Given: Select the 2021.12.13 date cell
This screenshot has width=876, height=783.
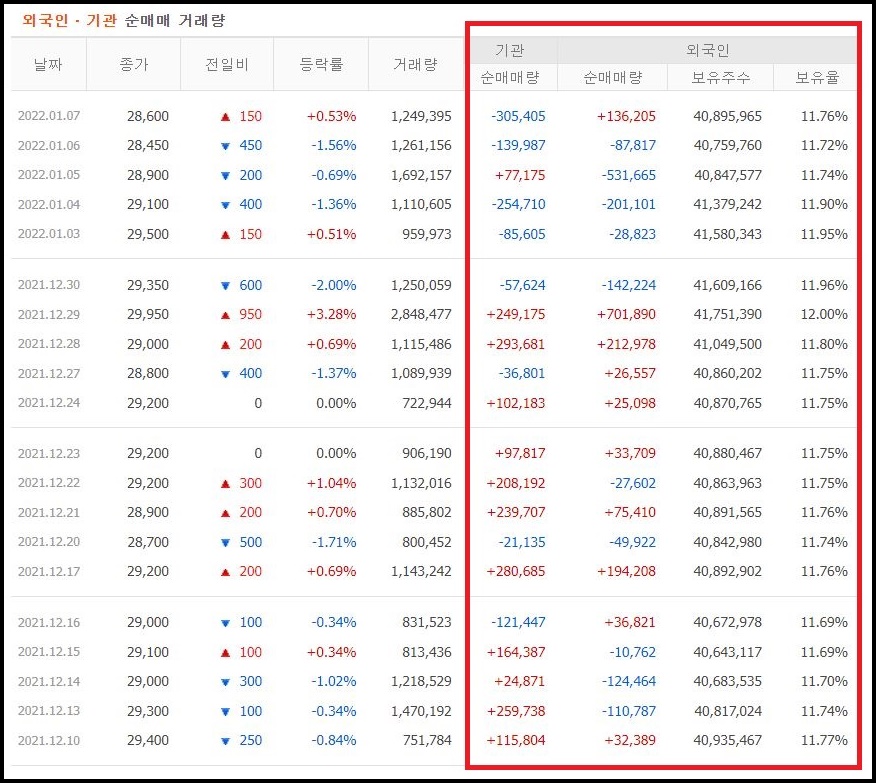Looking at the screenshot, I should [x=49, y=711].
